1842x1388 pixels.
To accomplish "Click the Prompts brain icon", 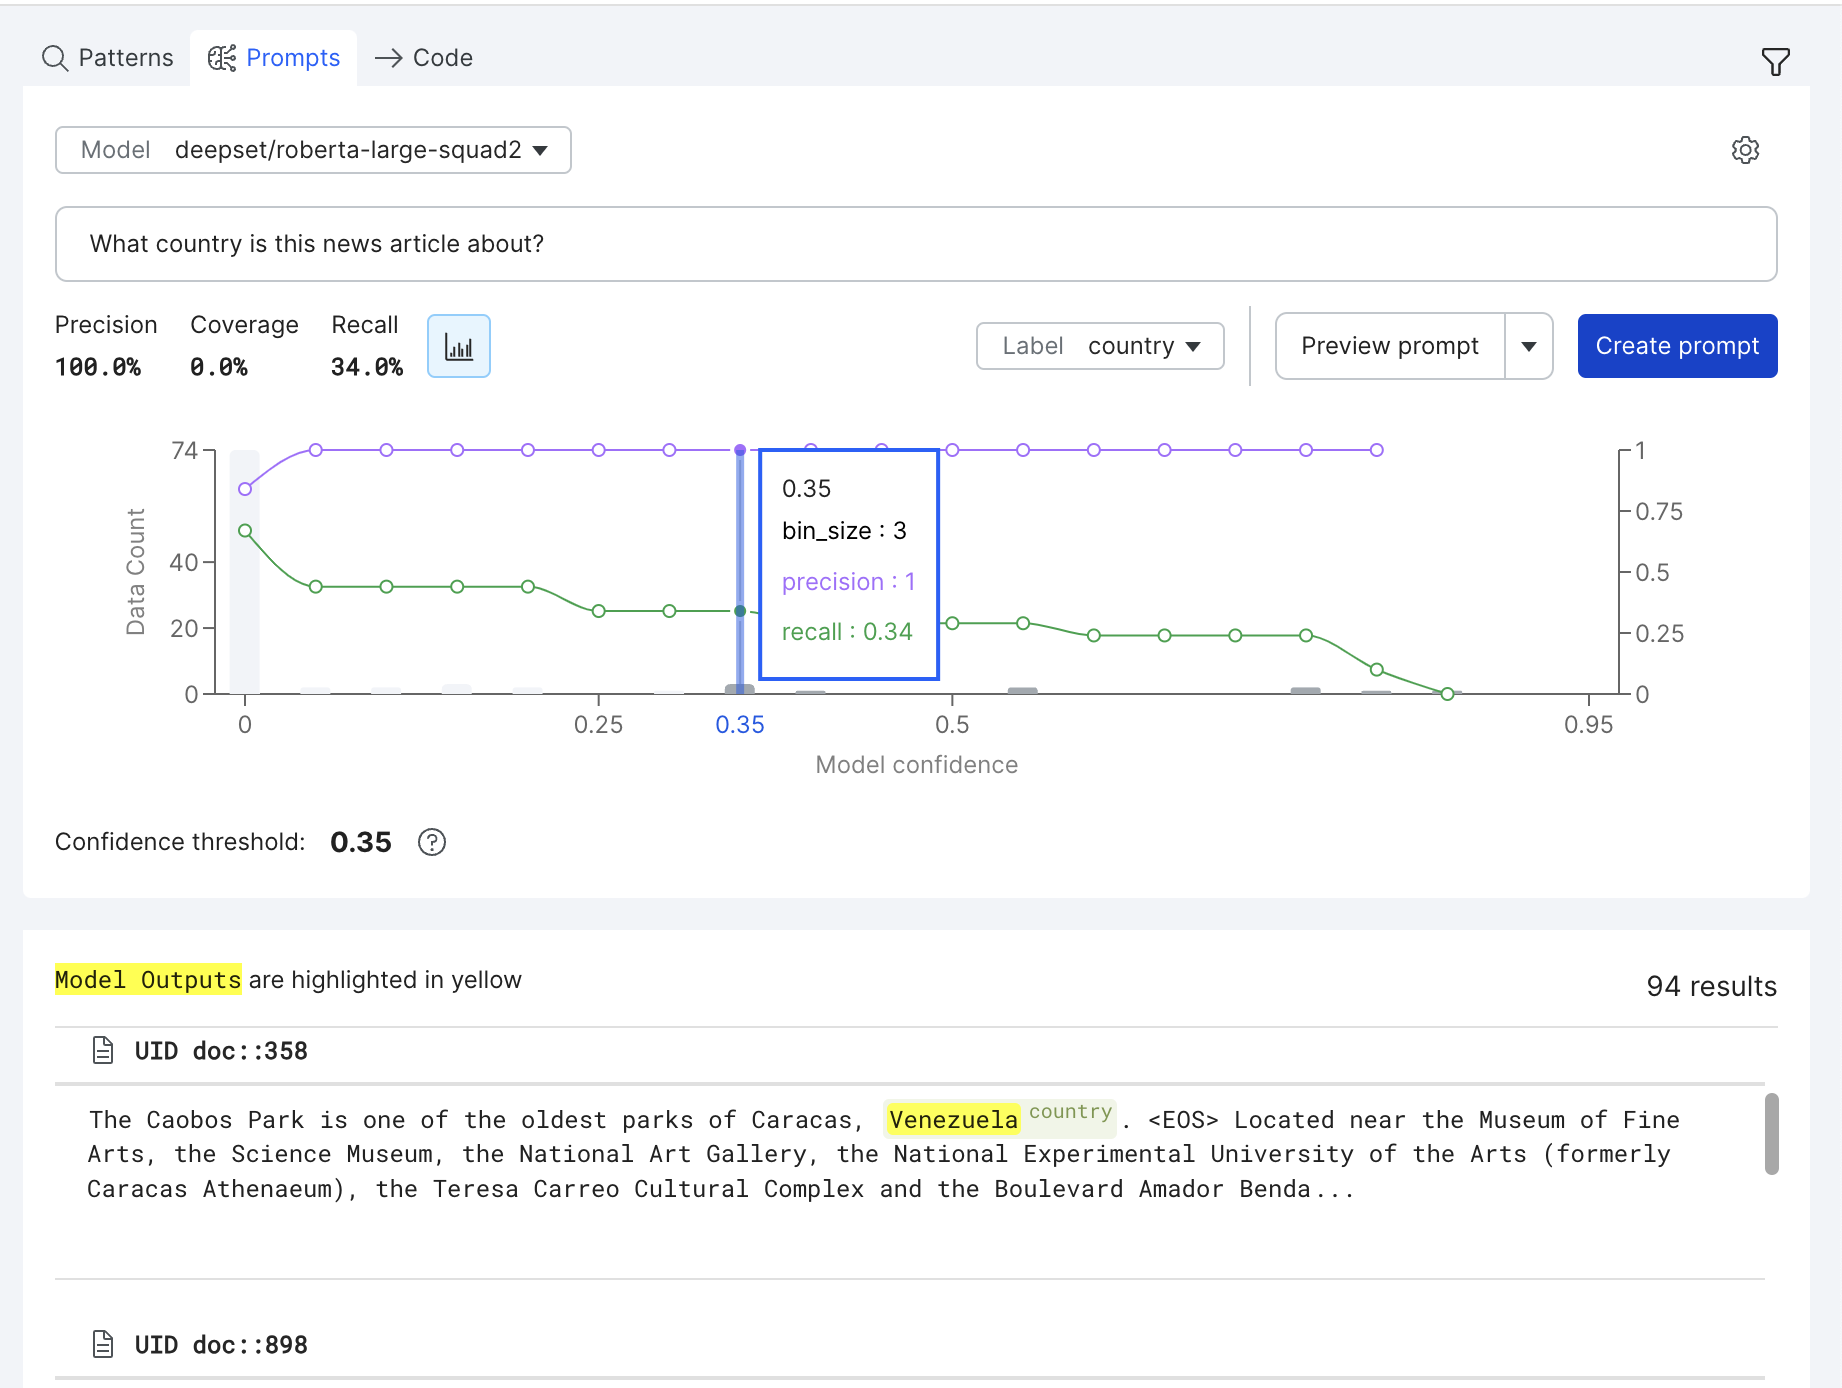I will [x=222, y=58].
